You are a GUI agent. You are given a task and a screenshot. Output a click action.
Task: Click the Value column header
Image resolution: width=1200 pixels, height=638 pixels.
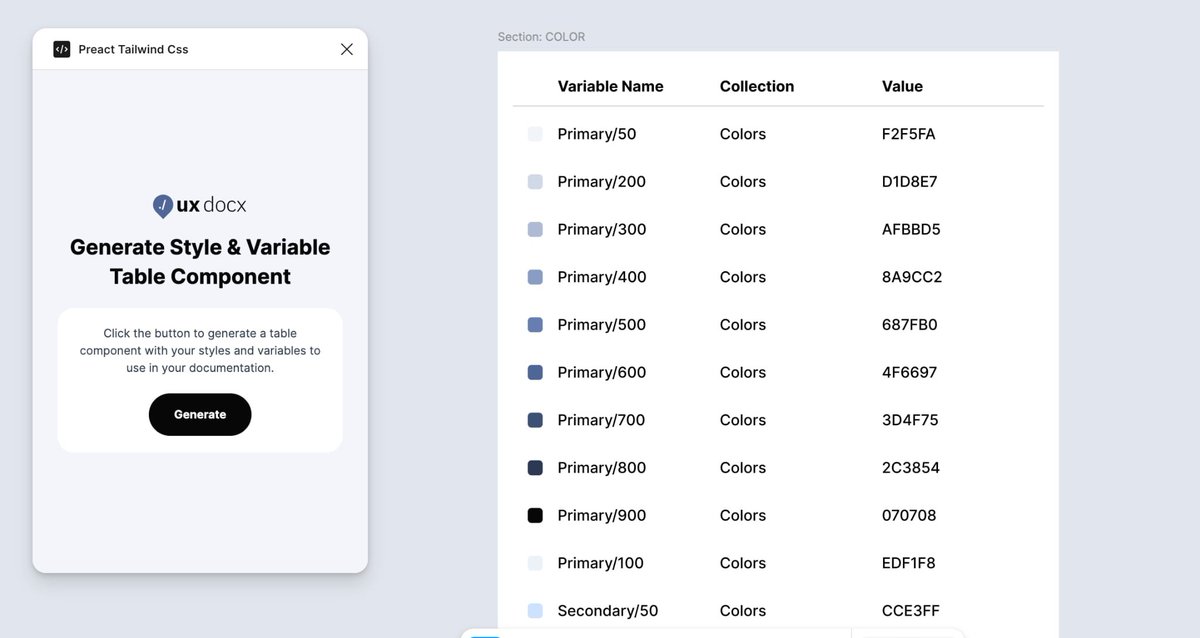[x=902, y=86]
